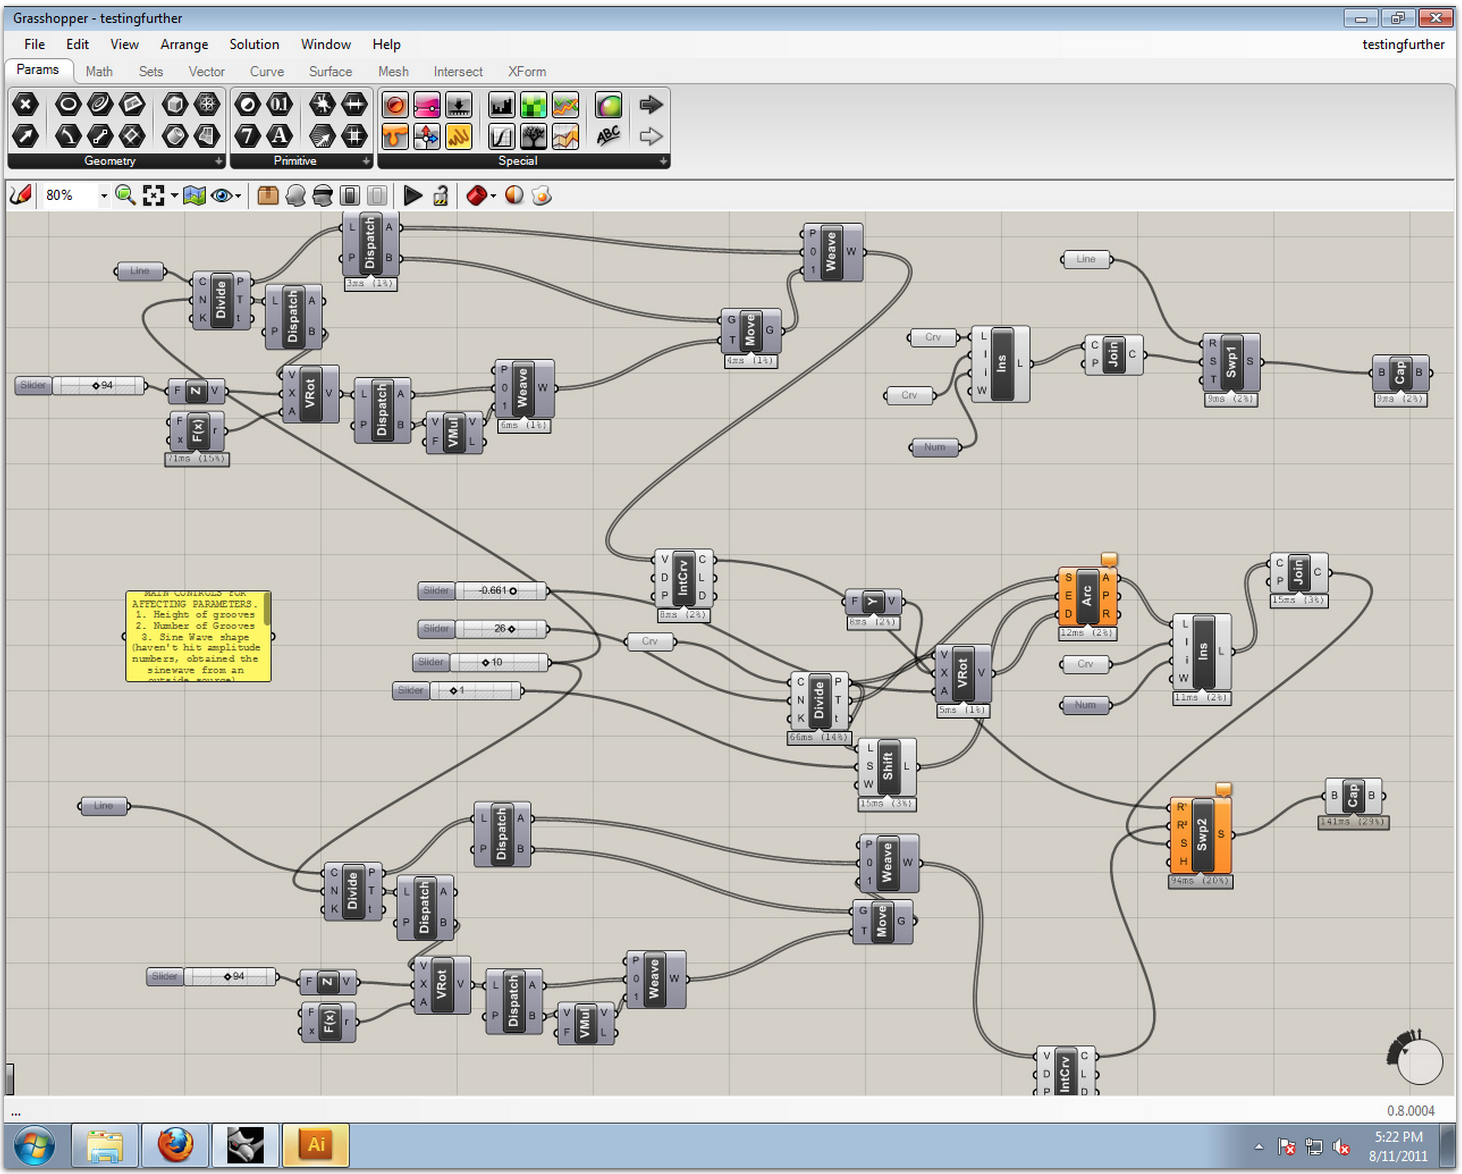This screenshot has width=1462, height=1174.
Task: Open the Solution menu
Action: point(254,44)
